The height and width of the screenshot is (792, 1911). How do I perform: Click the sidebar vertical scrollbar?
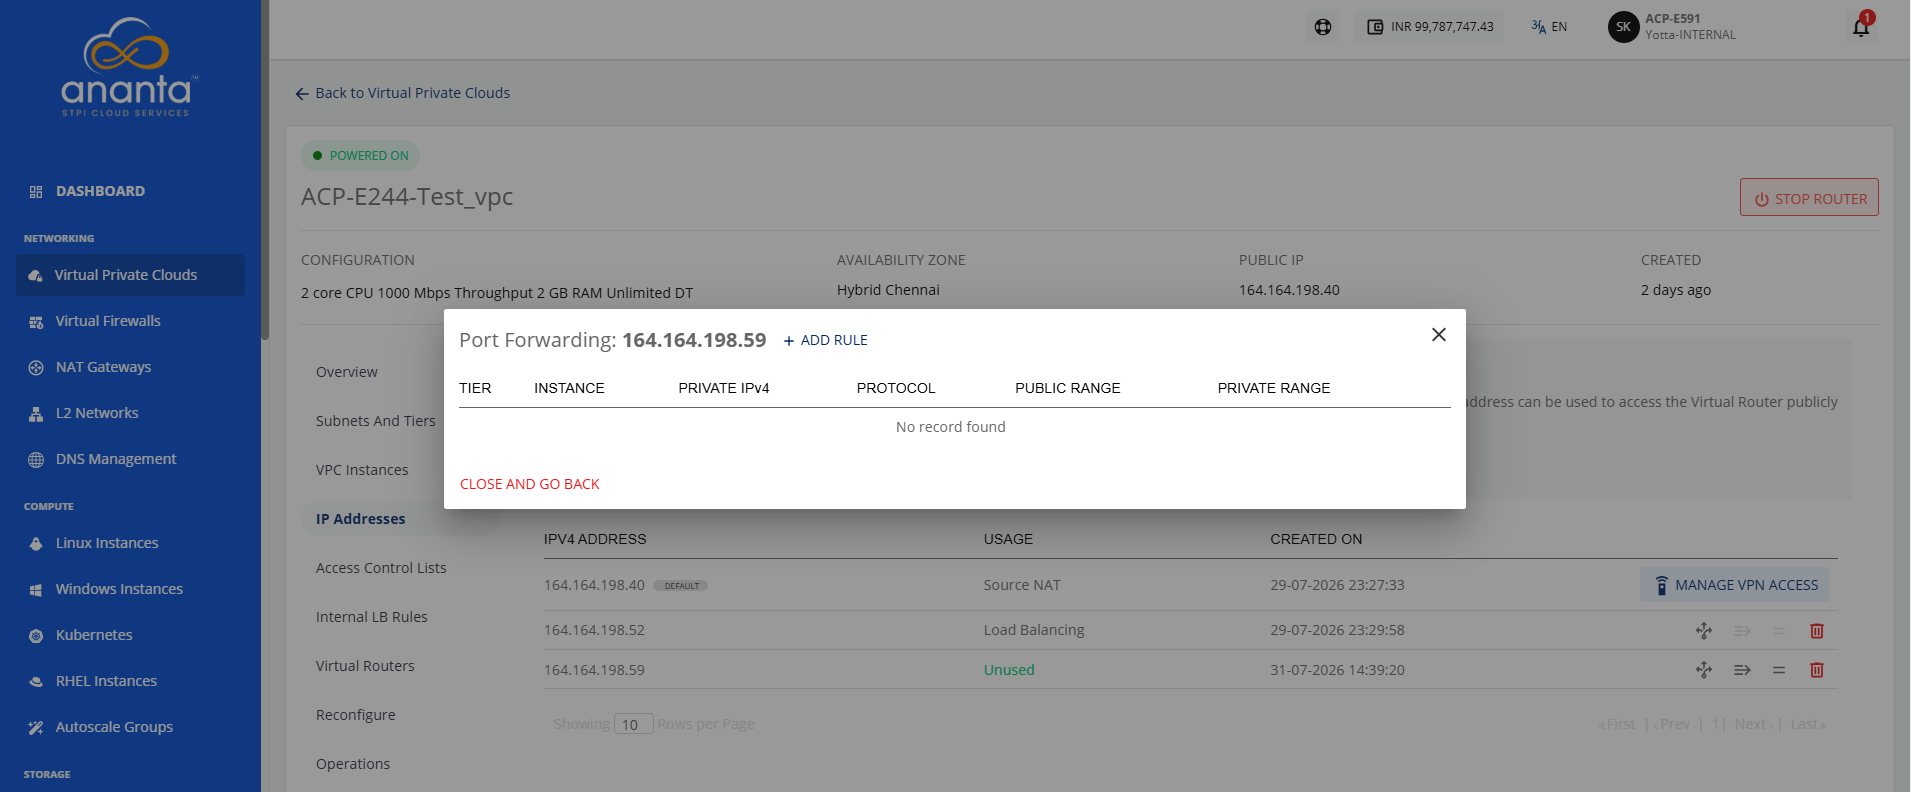click(265, 170)
